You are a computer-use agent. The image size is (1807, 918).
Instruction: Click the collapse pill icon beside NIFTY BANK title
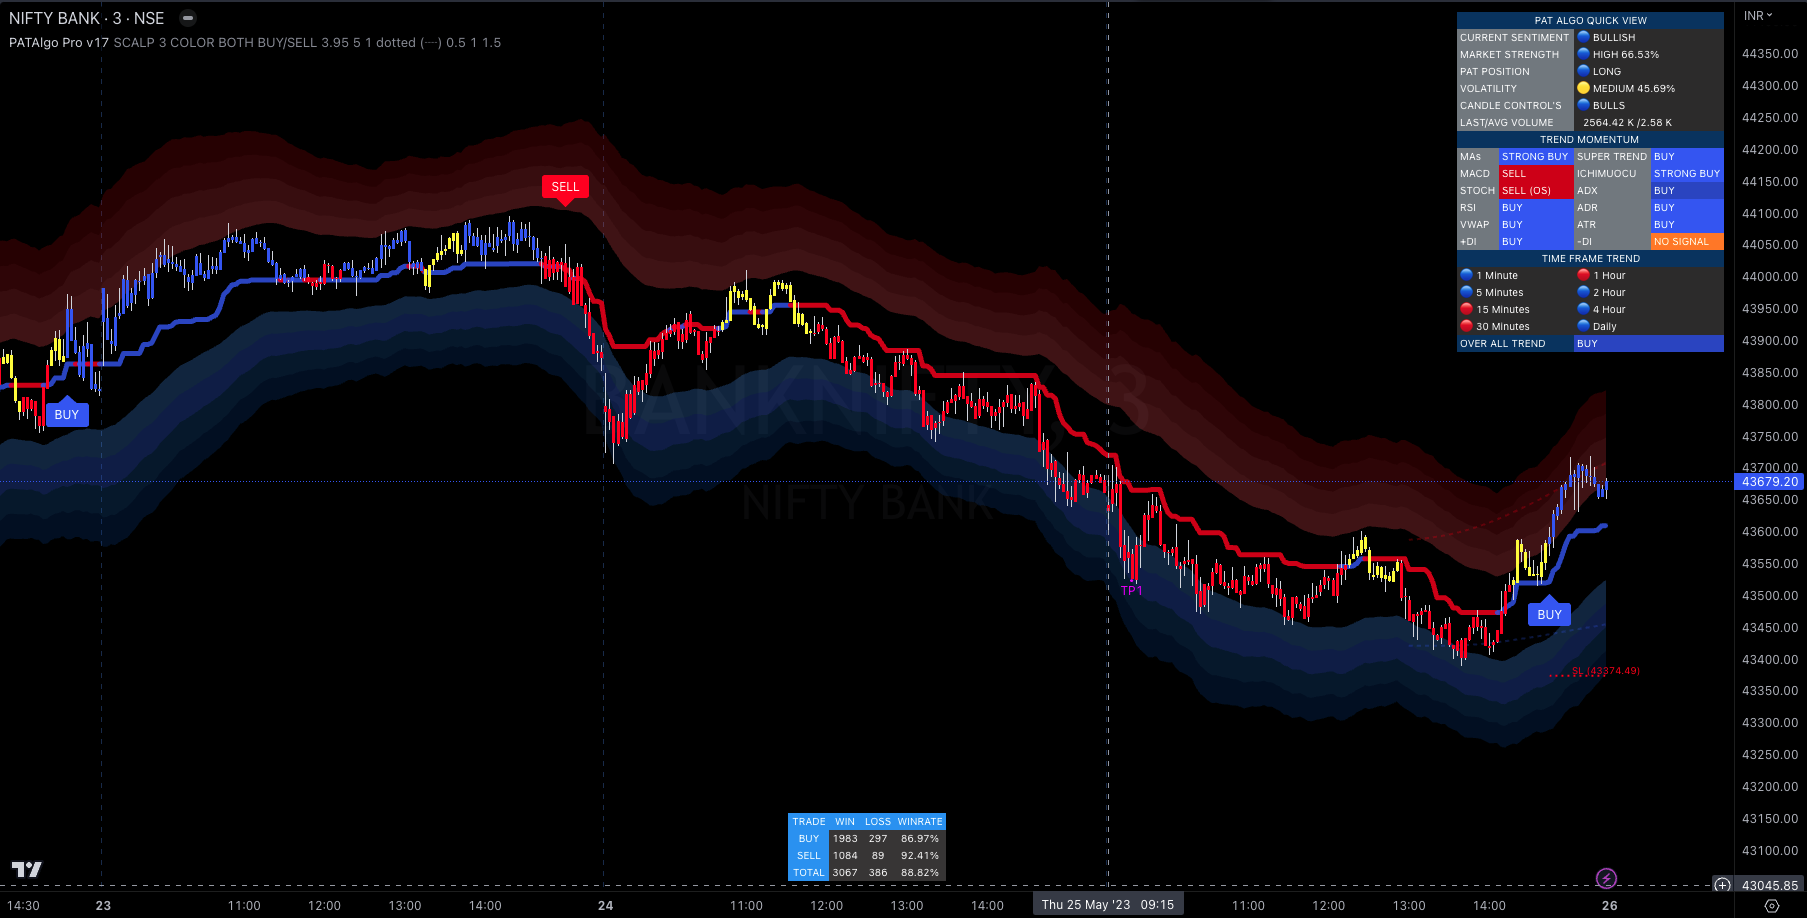coord(187,18)
